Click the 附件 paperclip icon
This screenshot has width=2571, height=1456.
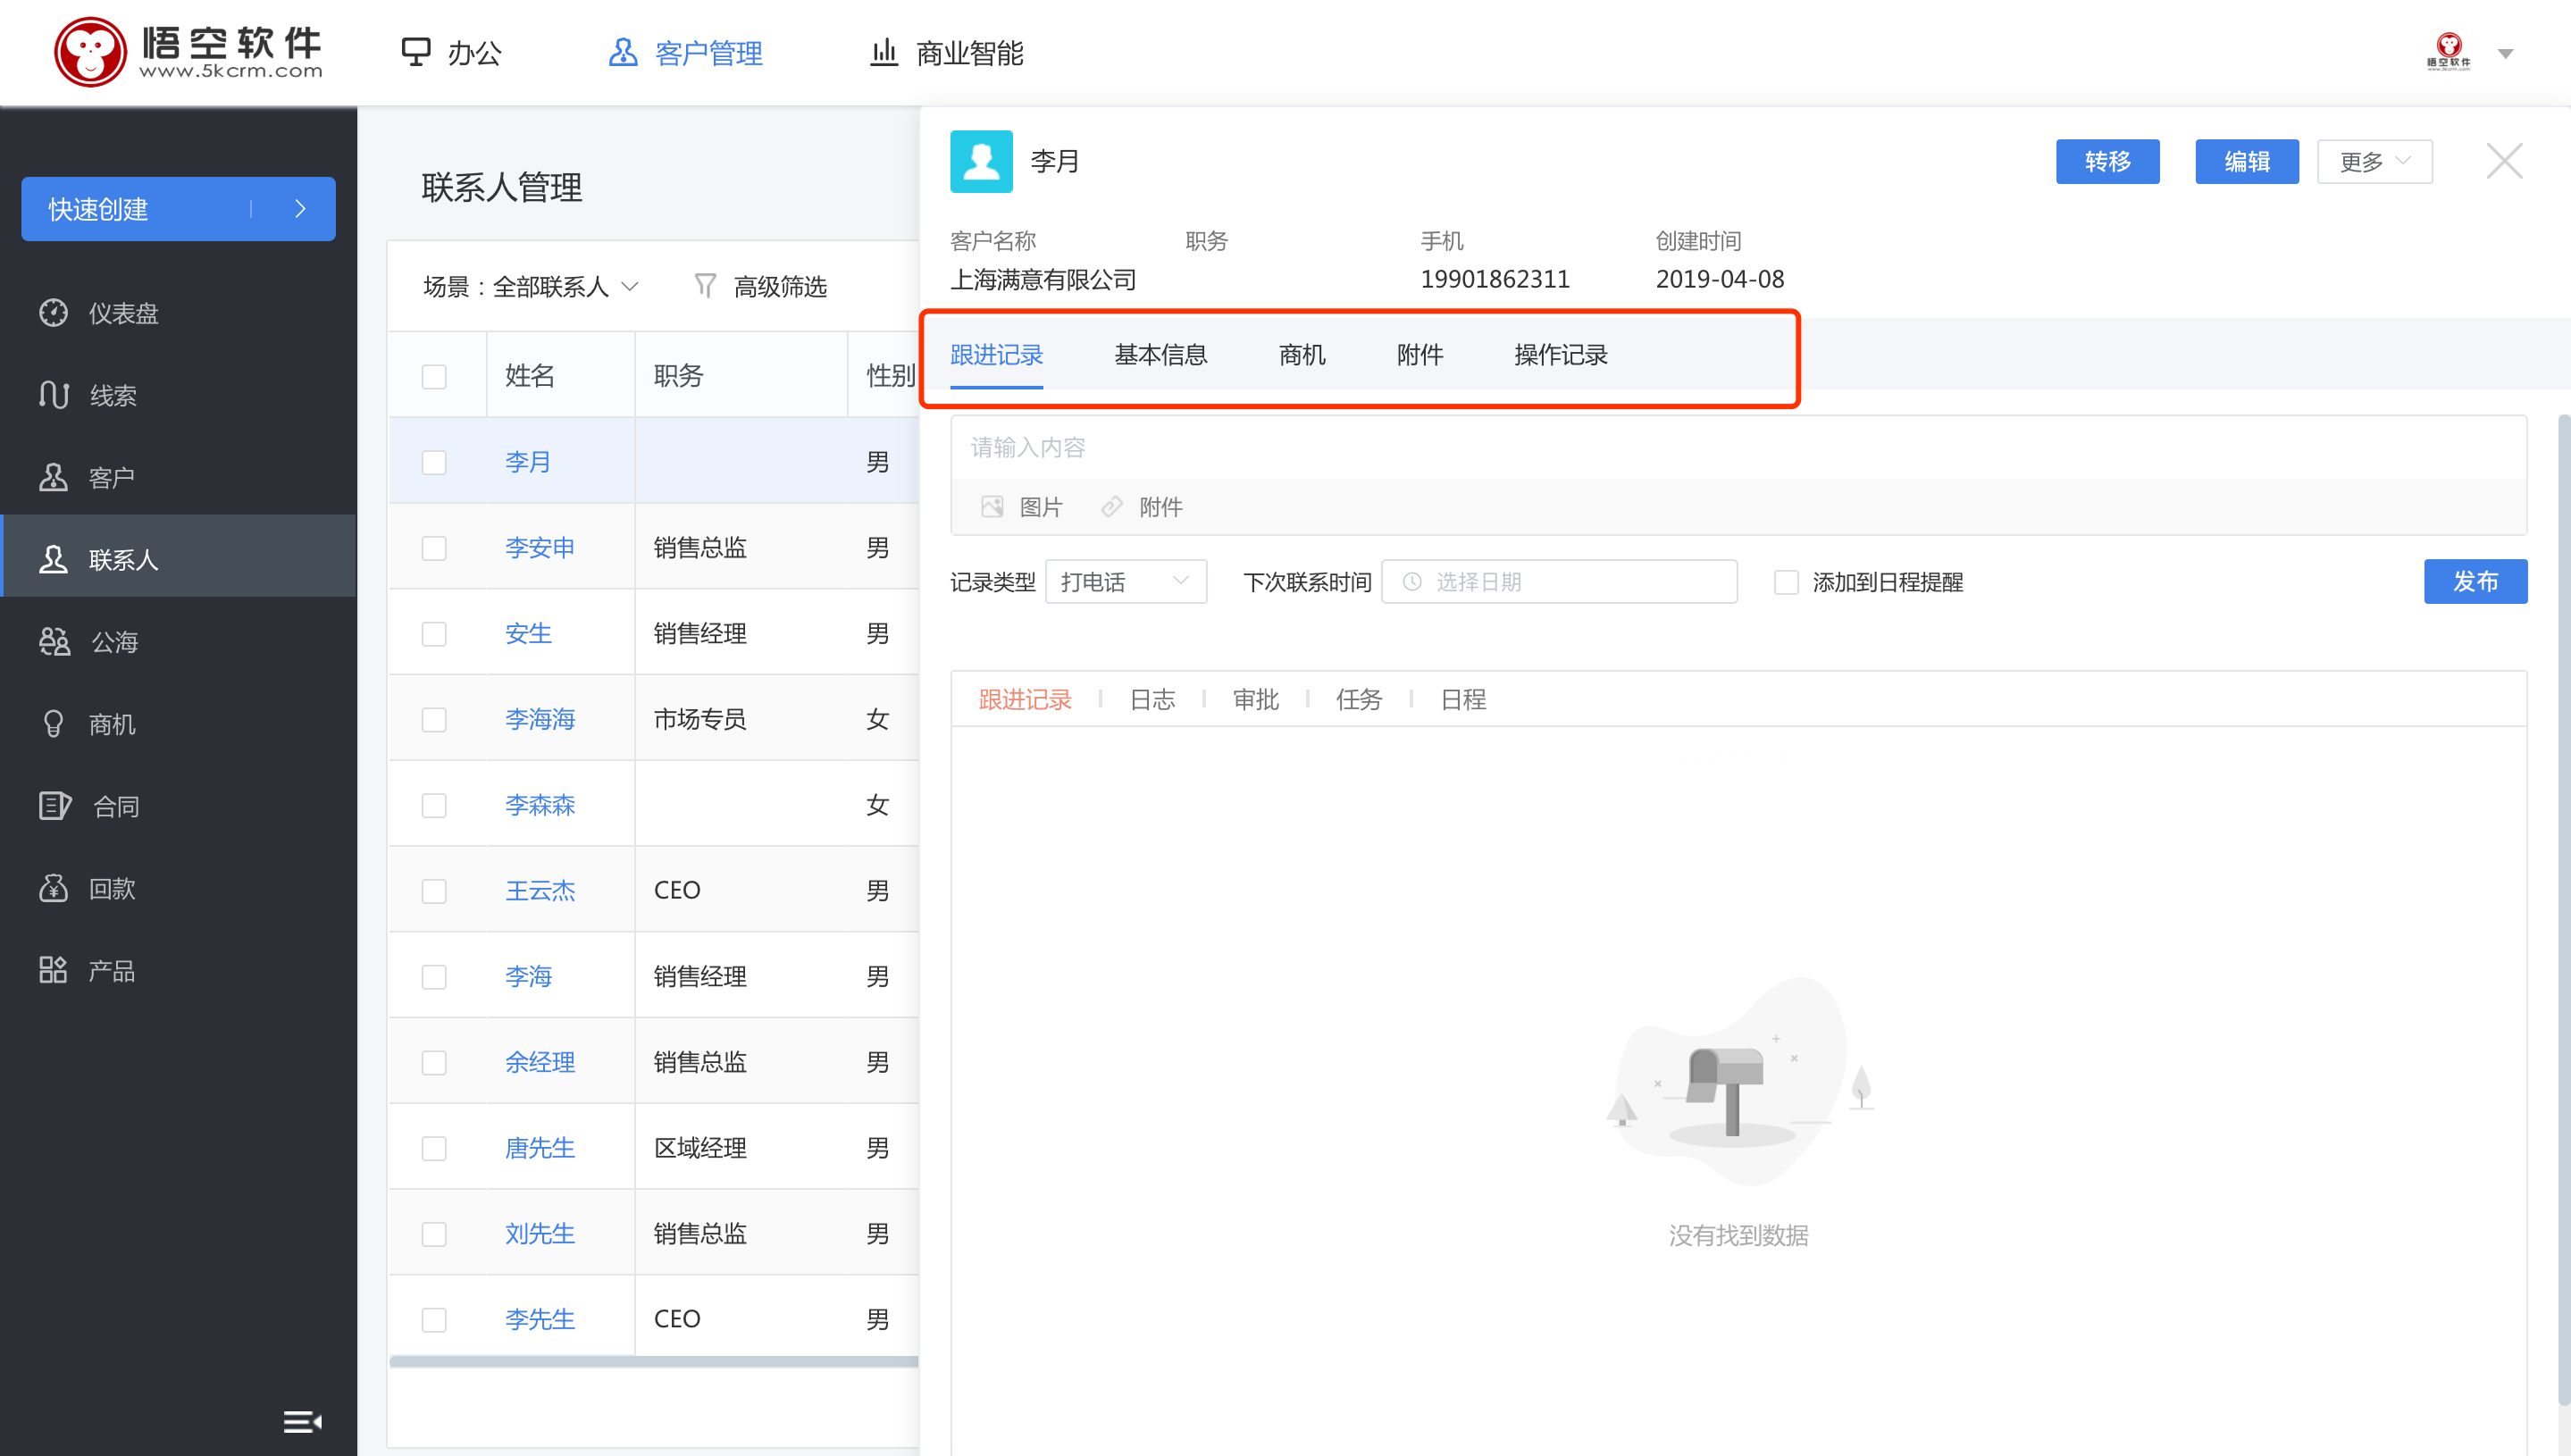tap(1111, 507)
